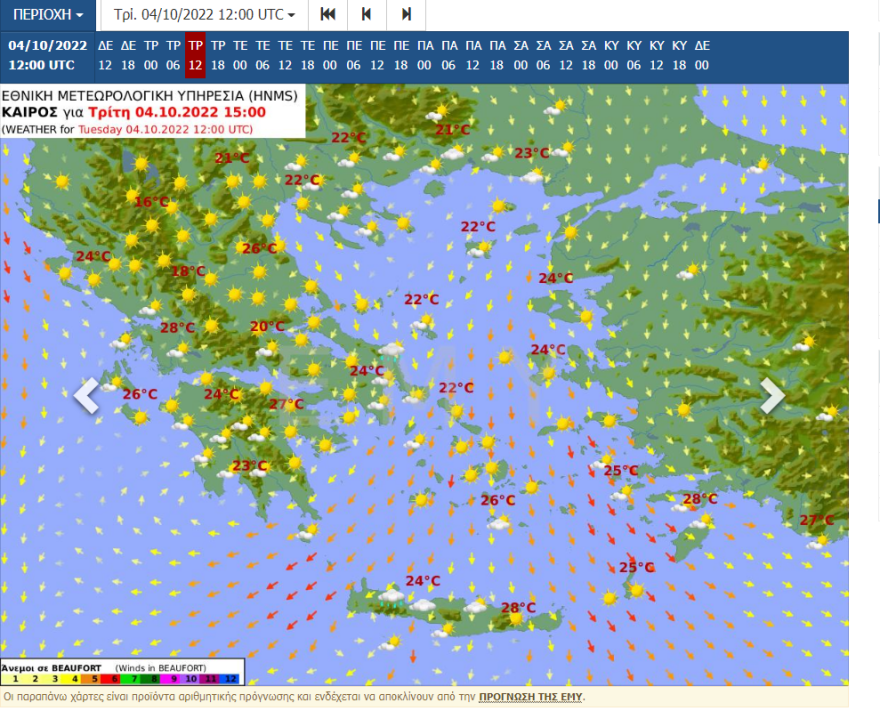Open the ΠΡΟΓΝΩΣΗ ΤΗΣ ΕΜΥ link
The image size is (880, 711).
coord(530,697)
